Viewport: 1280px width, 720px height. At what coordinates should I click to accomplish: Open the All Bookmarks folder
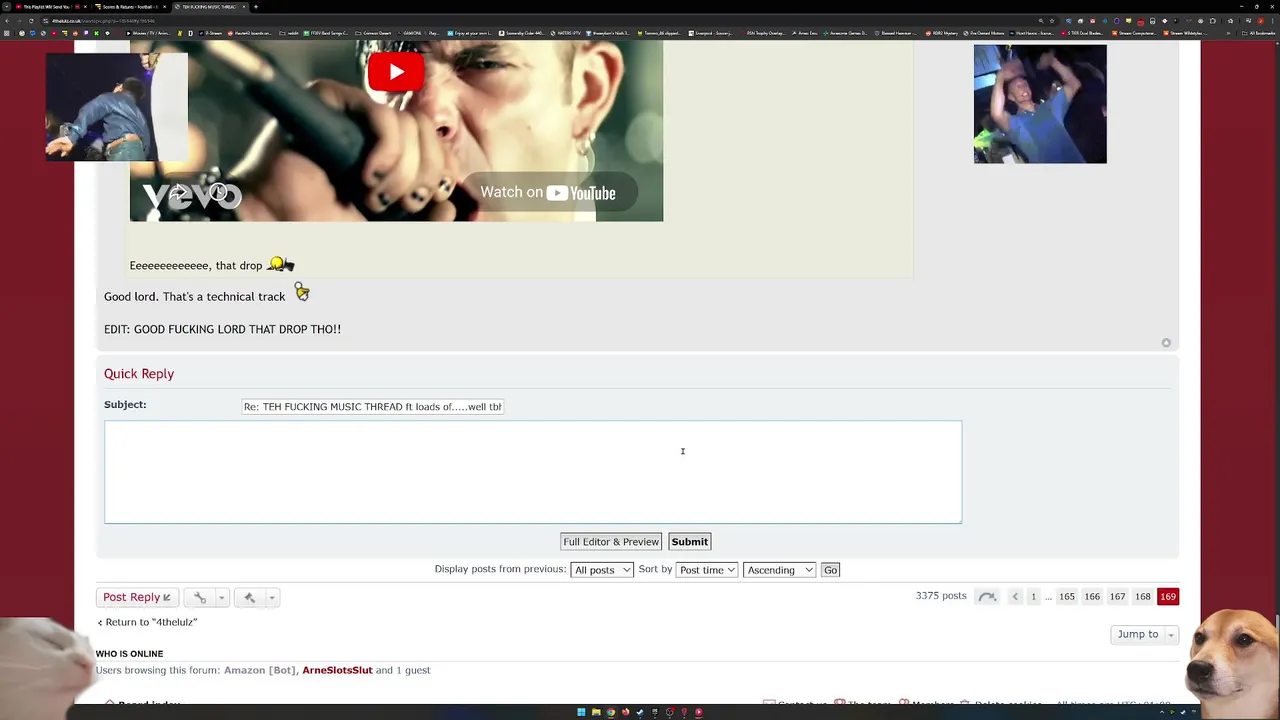pyautogui.click(x=1257, y=33)
